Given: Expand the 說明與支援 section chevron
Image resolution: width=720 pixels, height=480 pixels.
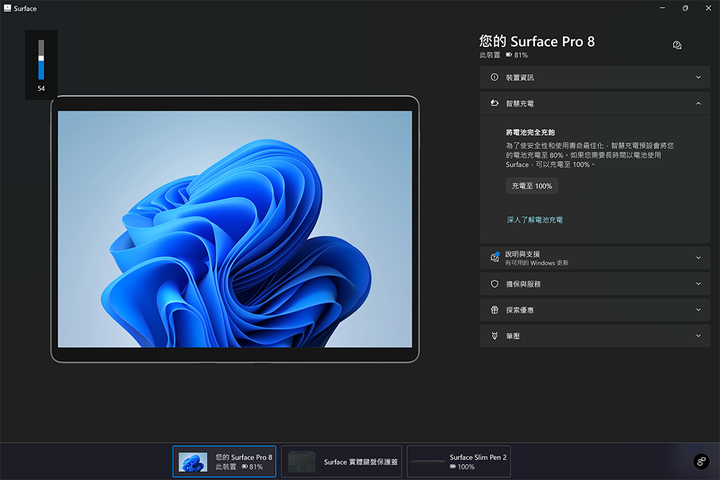Looking at the screenshot, I should [698, 257].
